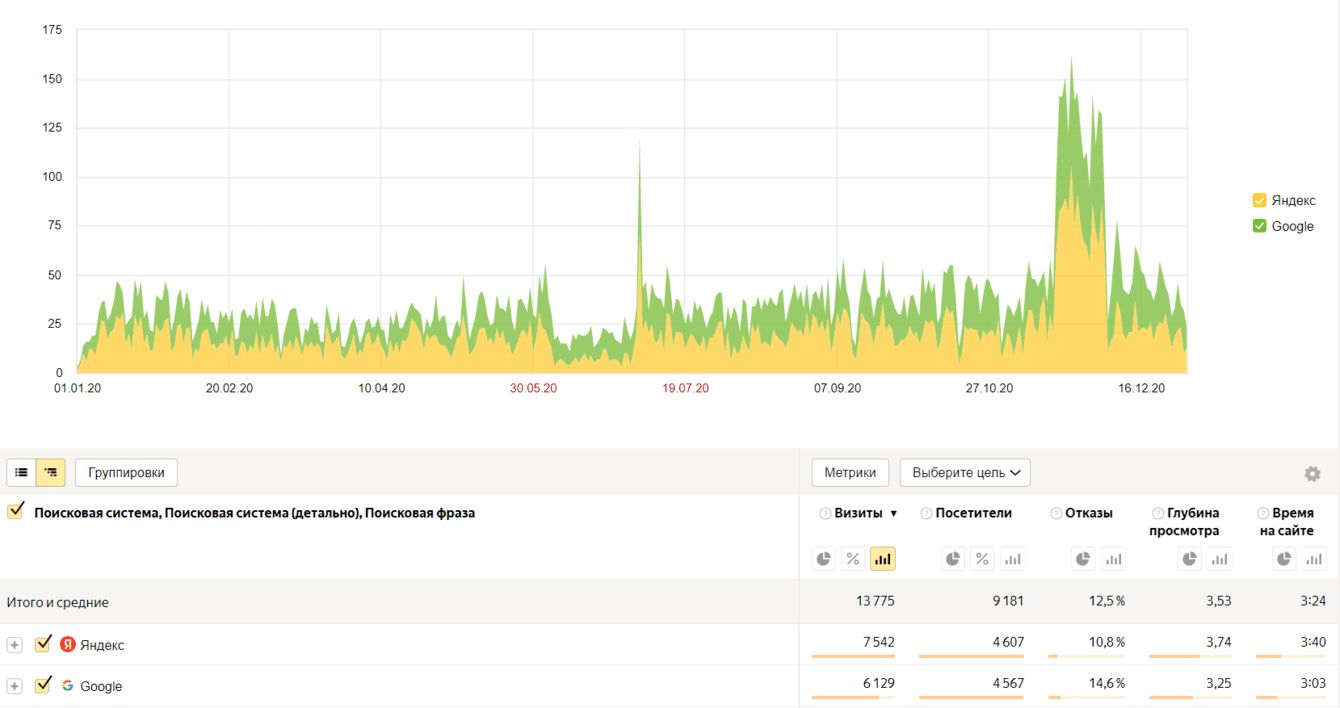Viewport: 1340px width, 708px height.
Task: Click the sort arrow beside Визиты
Action: point(894,514)
